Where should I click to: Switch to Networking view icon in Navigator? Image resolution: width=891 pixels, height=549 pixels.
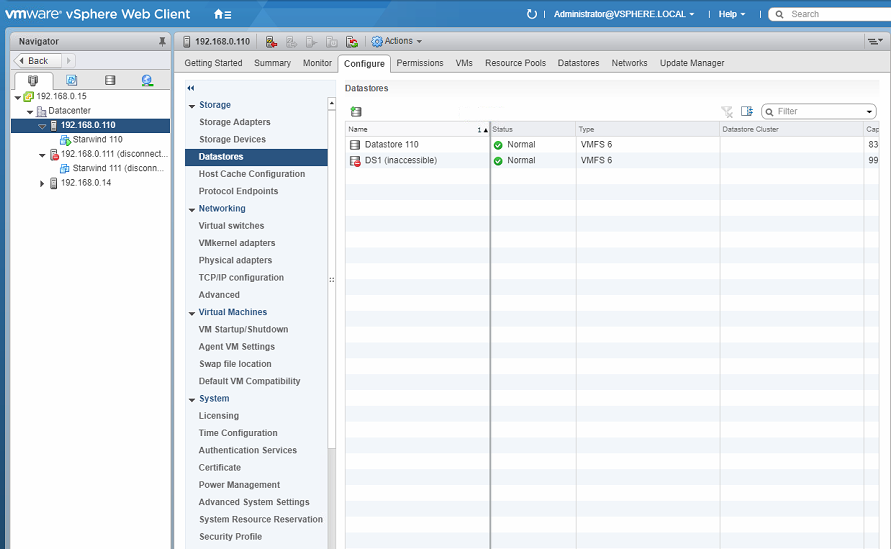147,80
